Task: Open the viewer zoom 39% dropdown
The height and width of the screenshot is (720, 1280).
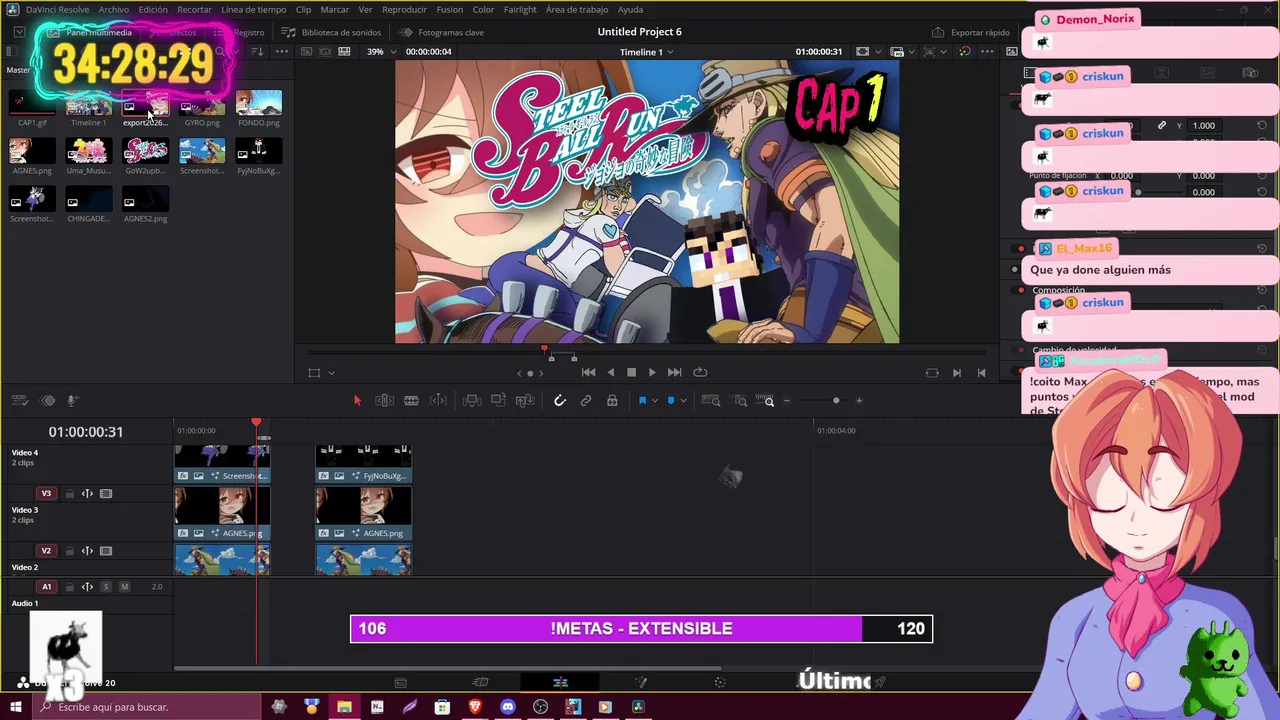Action: pos(380,52)
